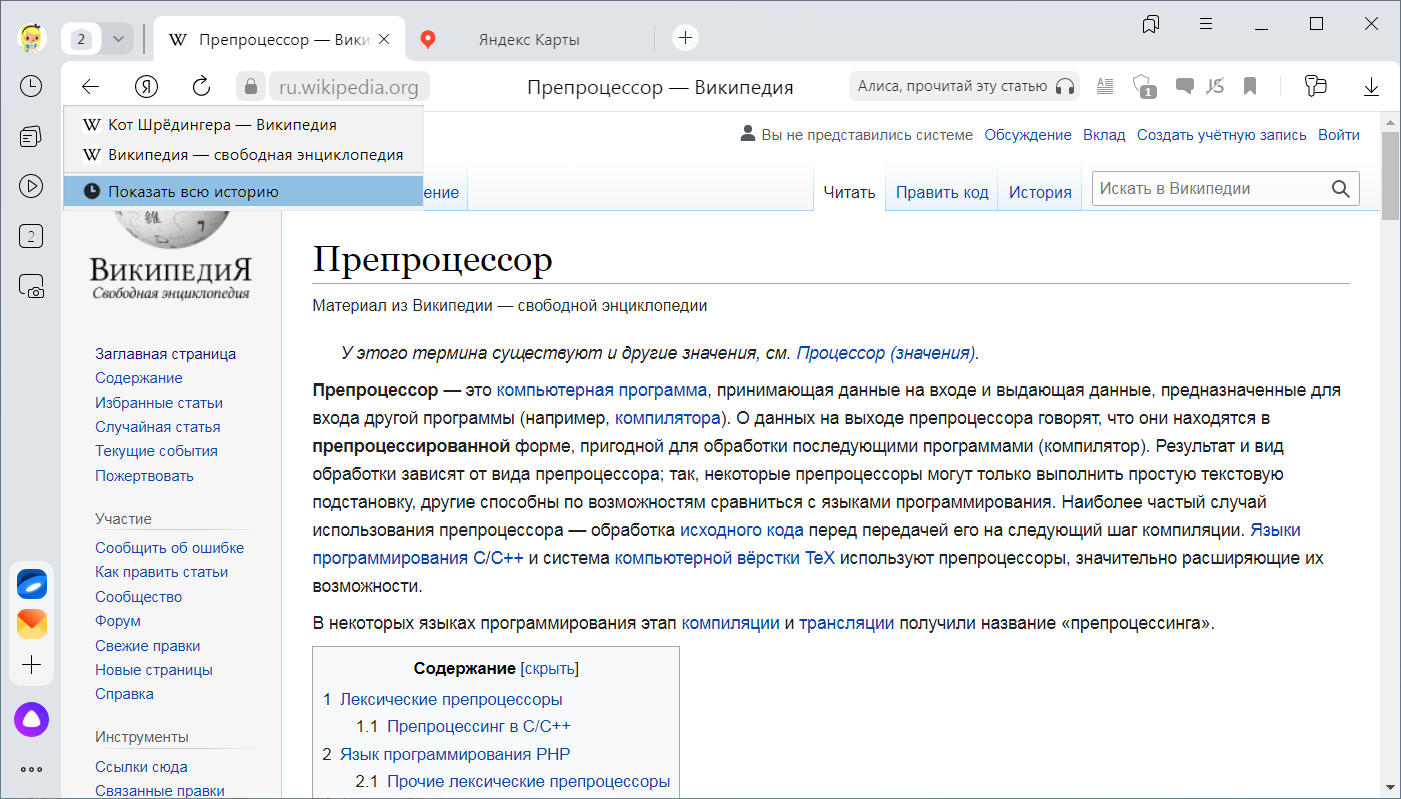
Task: Launch Alice assistant purple icon
Action: 31,718
